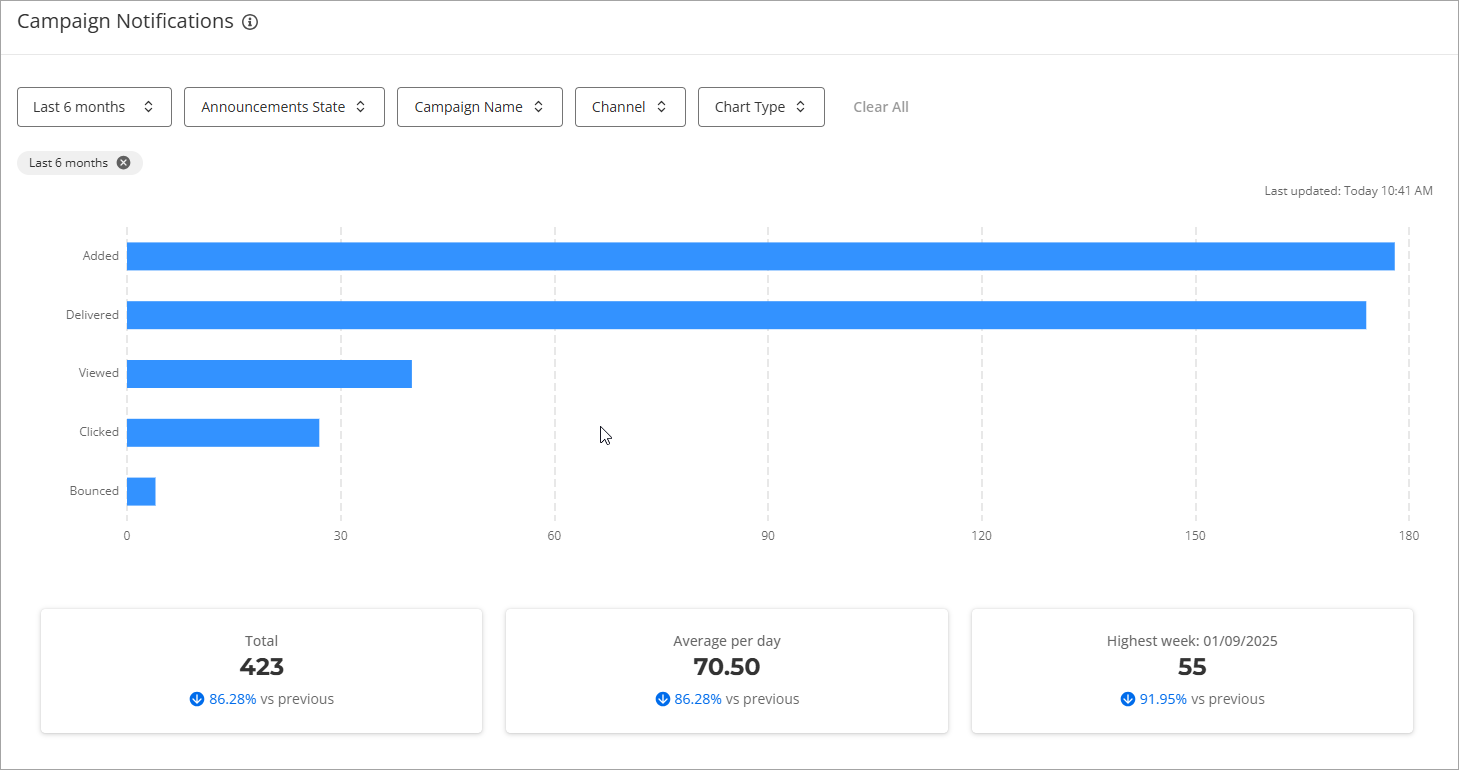Expand the Channel filter dropdown
This screenshot has width=1459, height=770.
[629, 107]
